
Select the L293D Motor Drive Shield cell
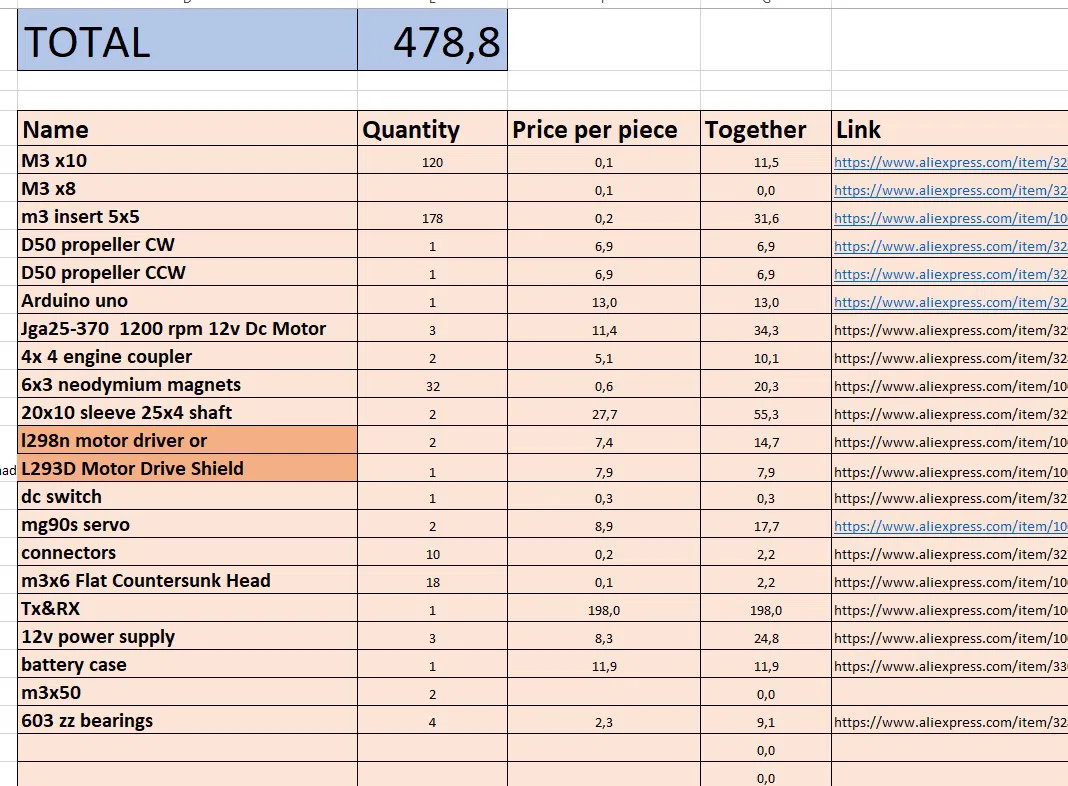tap(187, 469)
